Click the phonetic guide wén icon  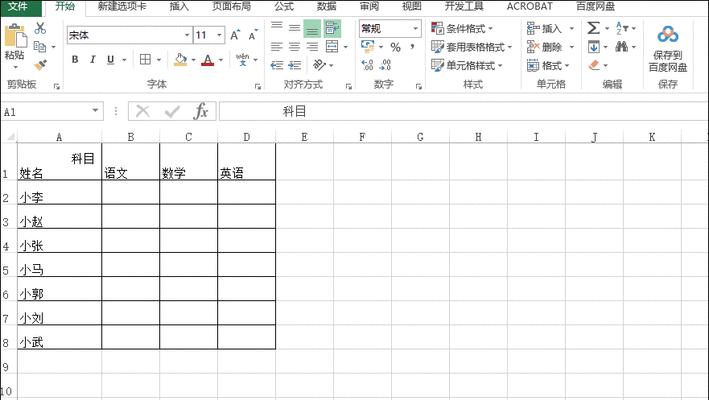point(242,60)
